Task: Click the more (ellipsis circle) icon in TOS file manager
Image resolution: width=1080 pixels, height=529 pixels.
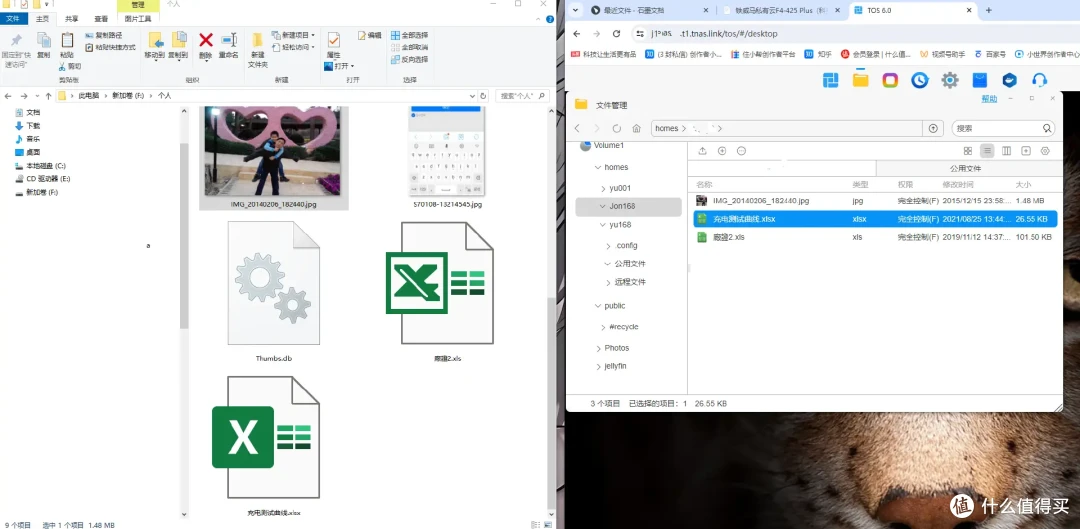Action: [x=741, y=151]
